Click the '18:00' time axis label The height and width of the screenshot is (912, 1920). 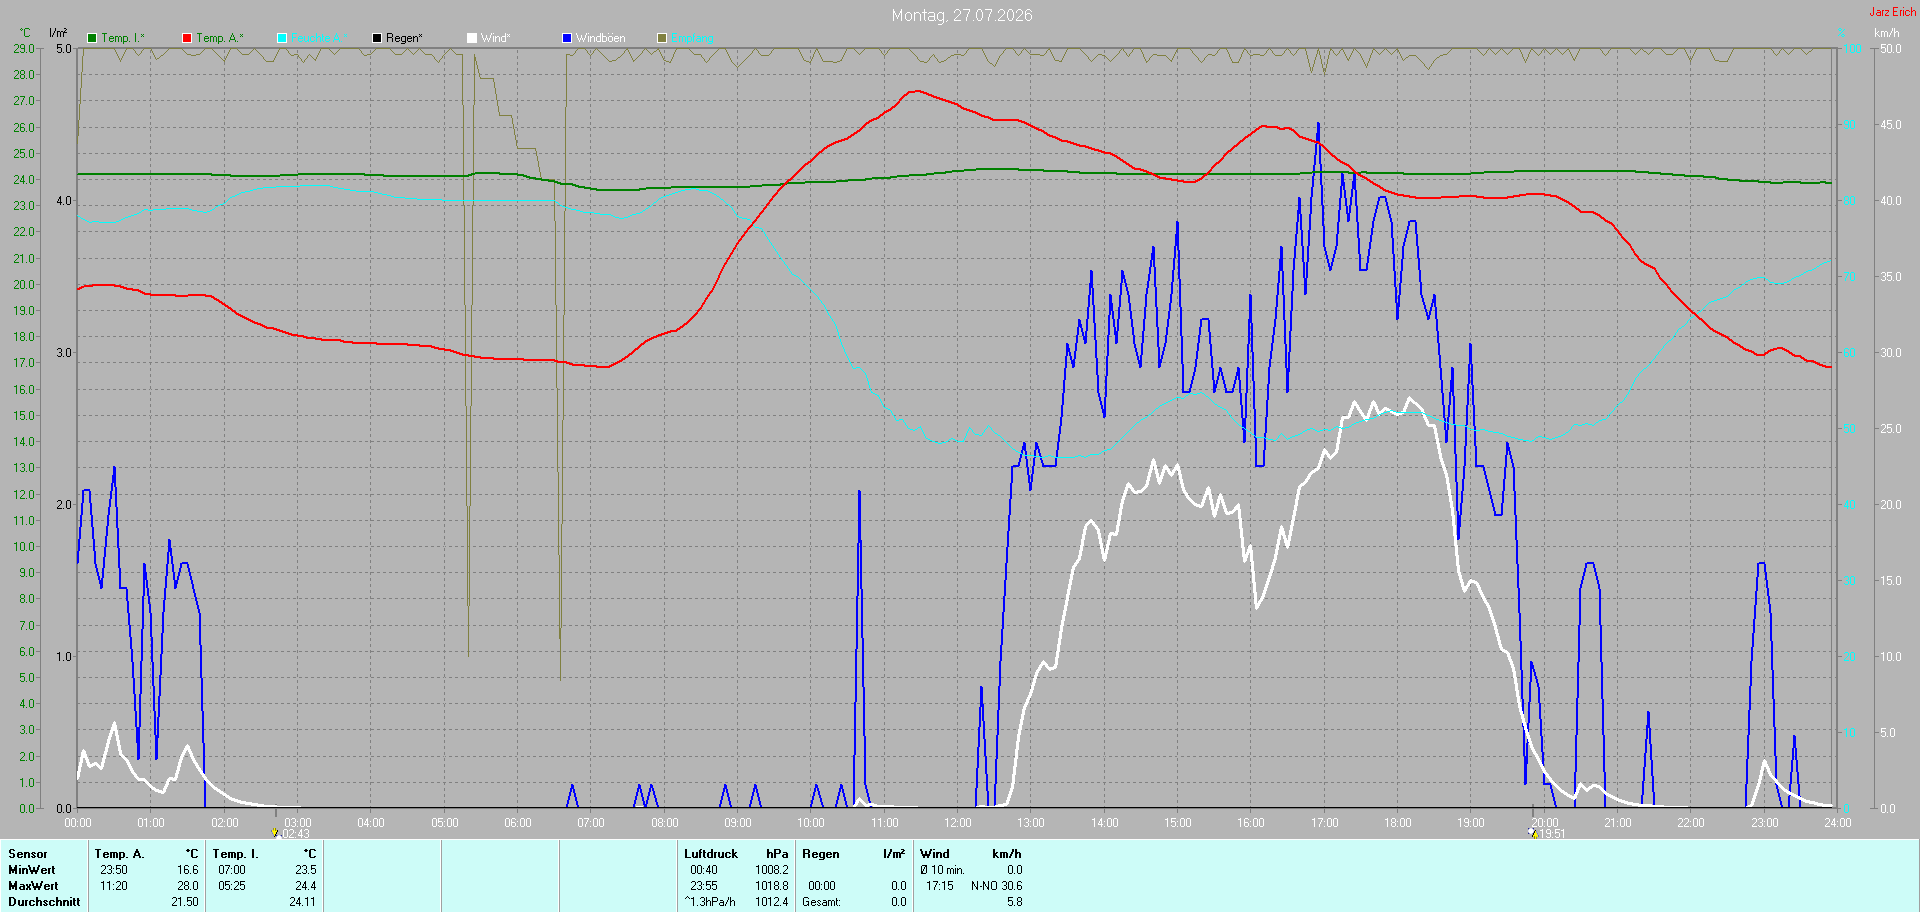(1398, 823)
